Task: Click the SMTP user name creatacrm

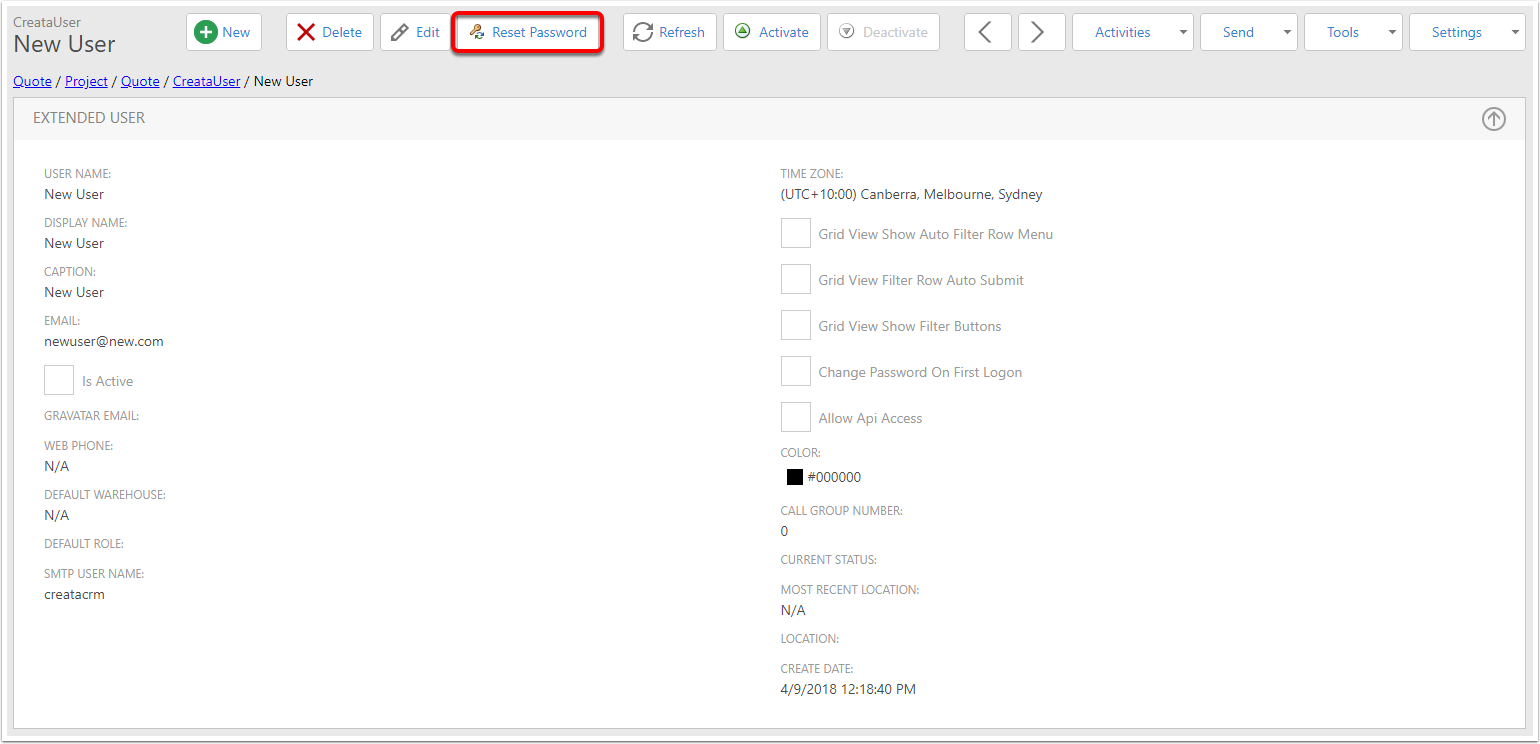Action: point(74,594)
